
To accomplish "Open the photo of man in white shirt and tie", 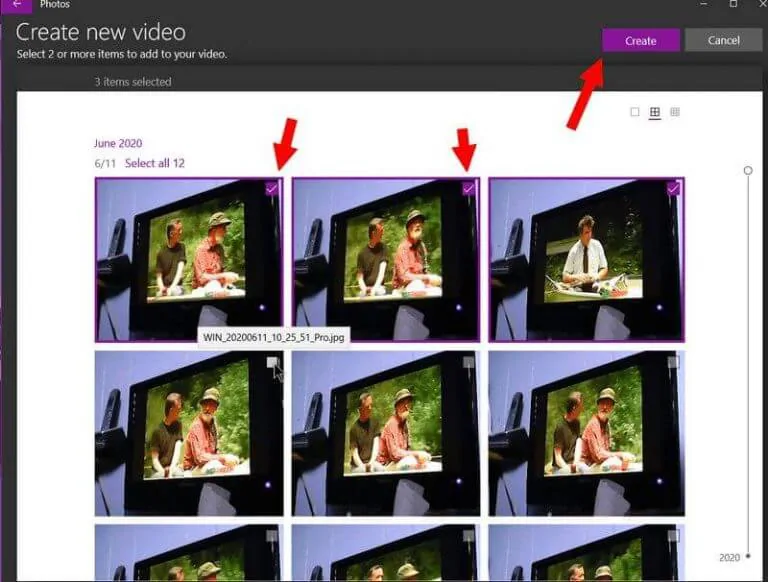I will point(586,260).
